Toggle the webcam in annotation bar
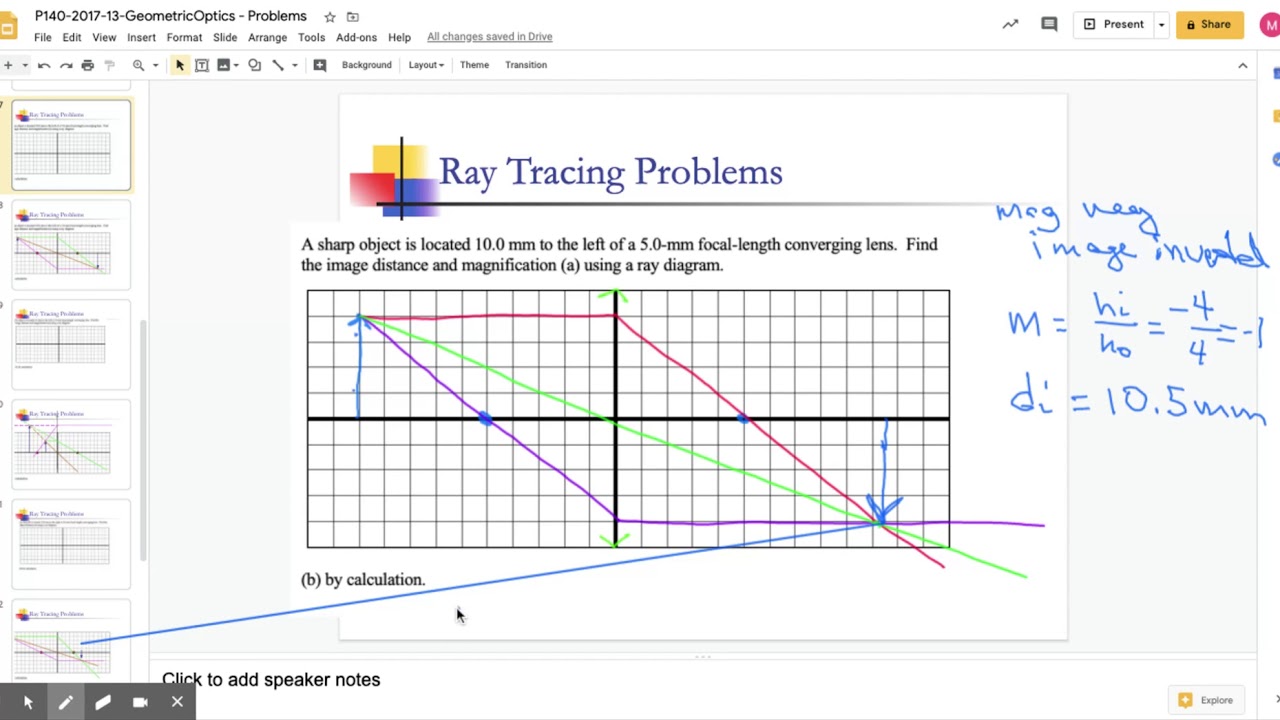Screen dimensions: 1280x720 [140, 702]
